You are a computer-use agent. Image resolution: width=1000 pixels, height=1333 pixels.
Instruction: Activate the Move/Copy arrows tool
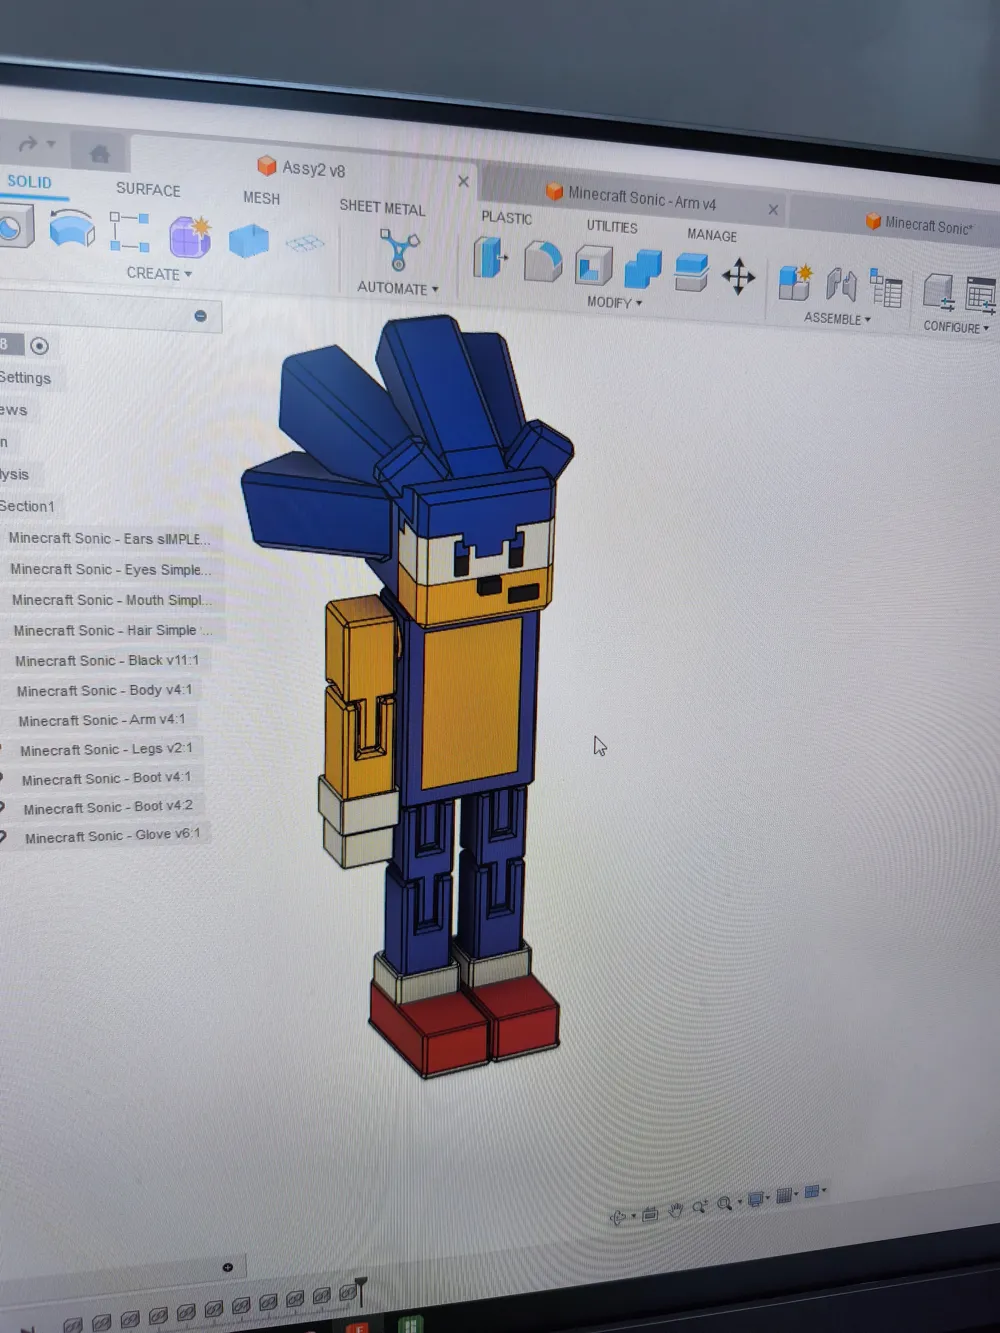[x=738, y=277]
